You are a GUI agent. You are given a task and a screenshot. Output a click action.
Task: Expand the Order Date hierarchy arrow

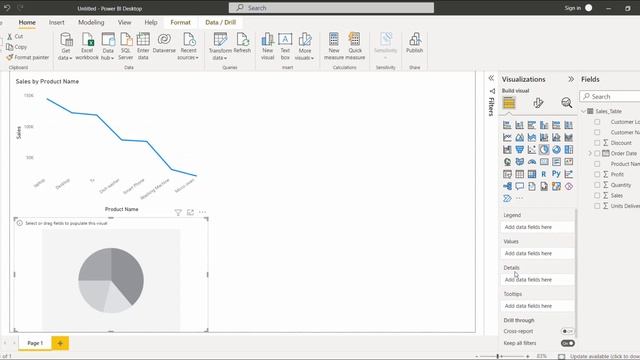point(590,153)
